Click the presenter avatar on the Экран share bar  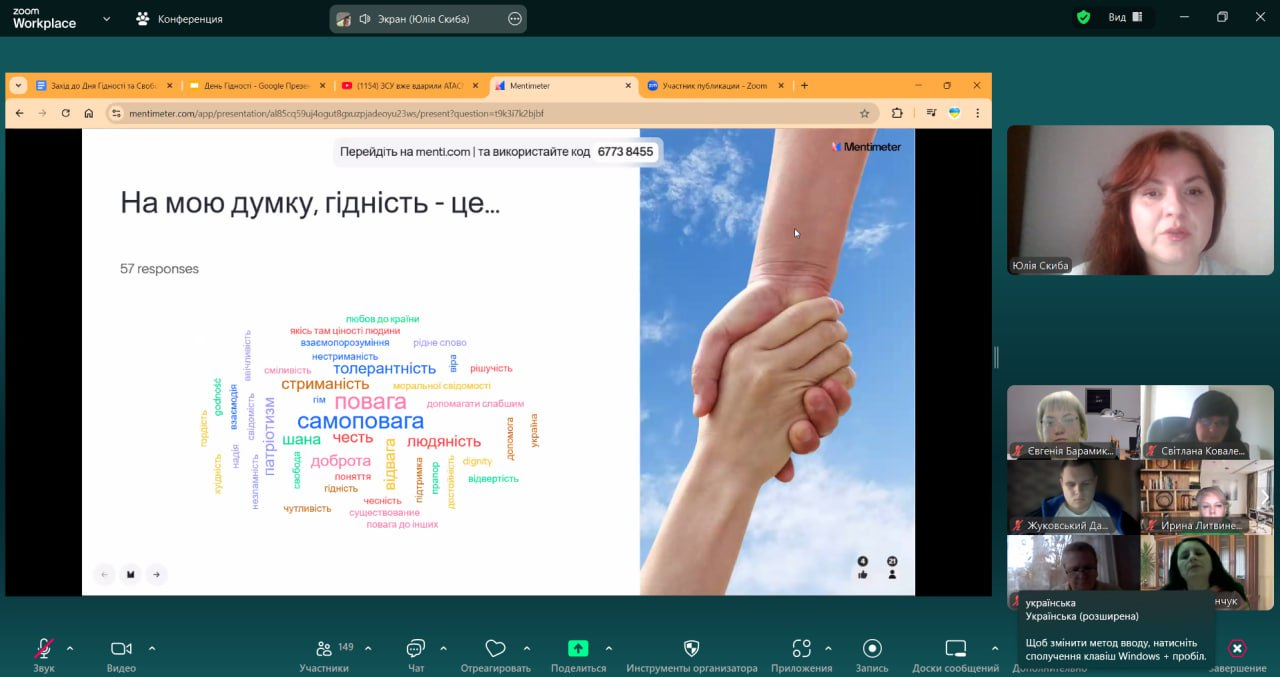tap(343, 18)
